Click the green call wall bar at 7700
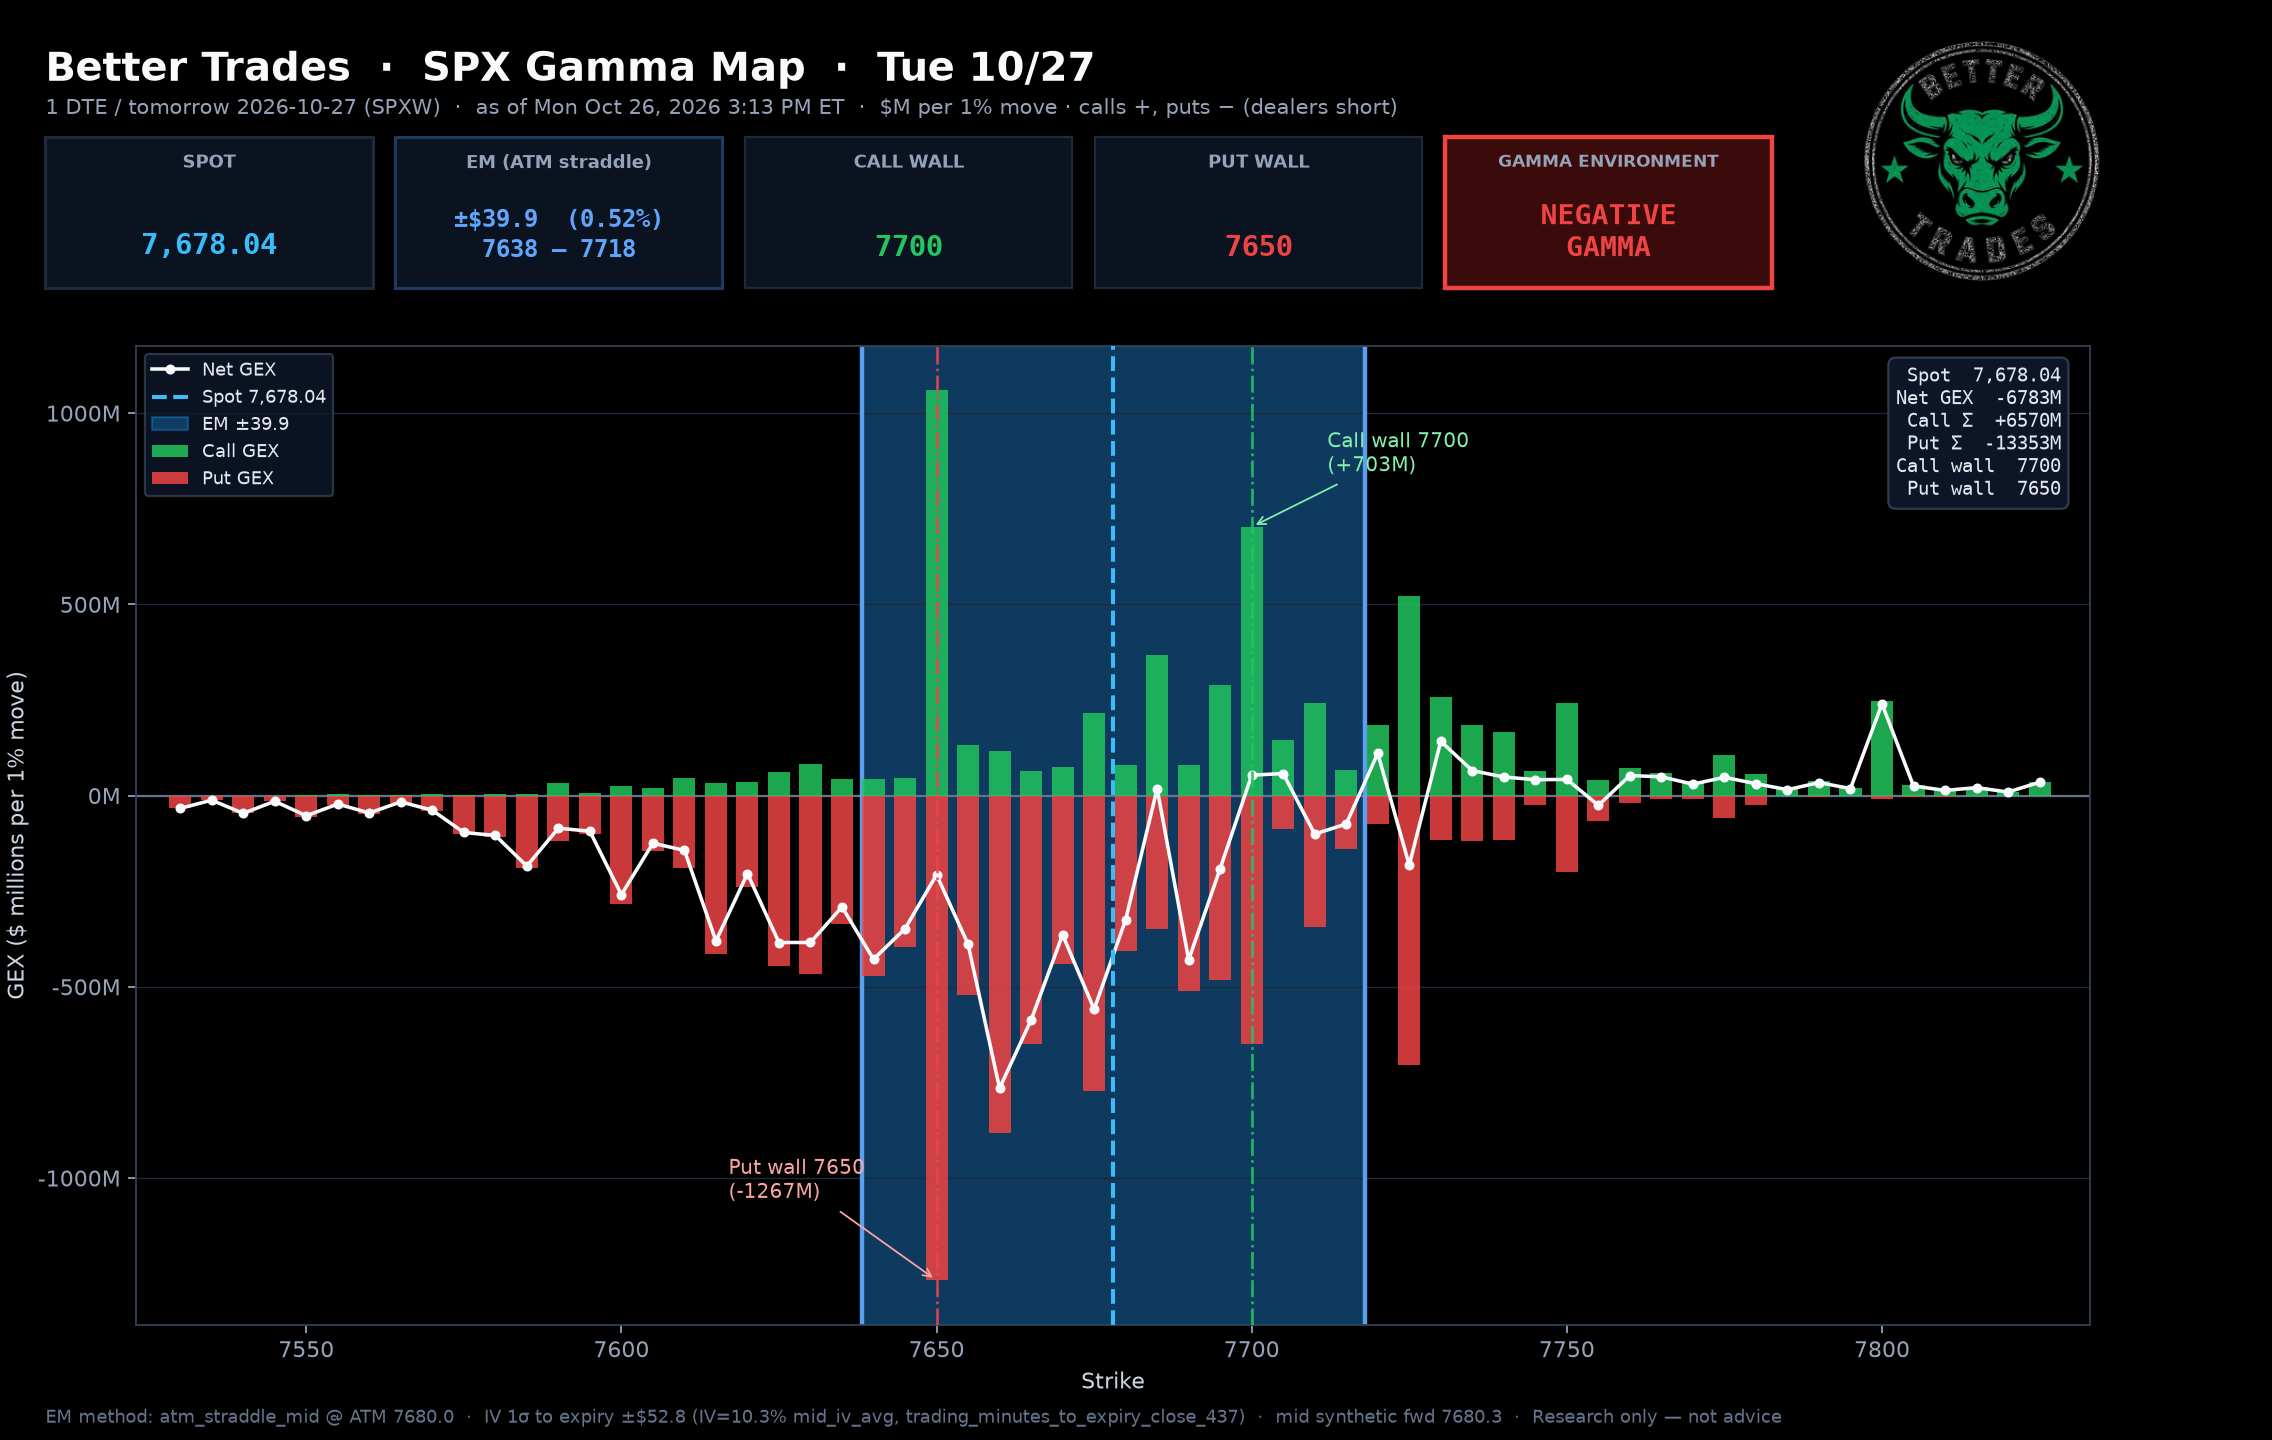The width and height of the screenshot is (2272, 1440). [x=1252, y=661]
